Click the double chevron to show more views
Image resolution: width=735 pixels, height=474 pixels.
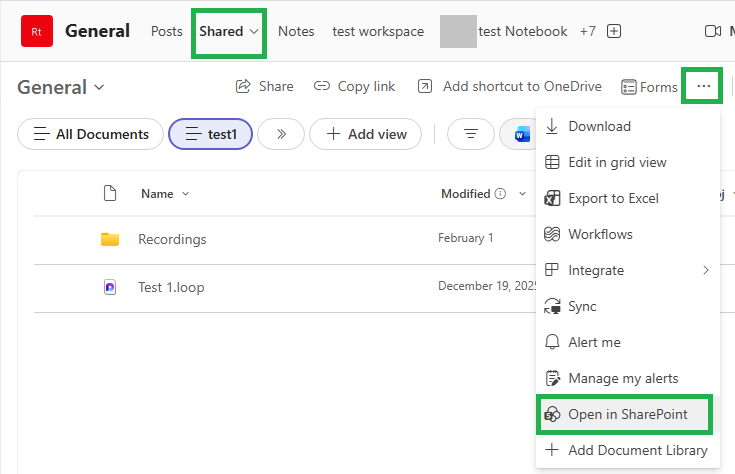281,134
